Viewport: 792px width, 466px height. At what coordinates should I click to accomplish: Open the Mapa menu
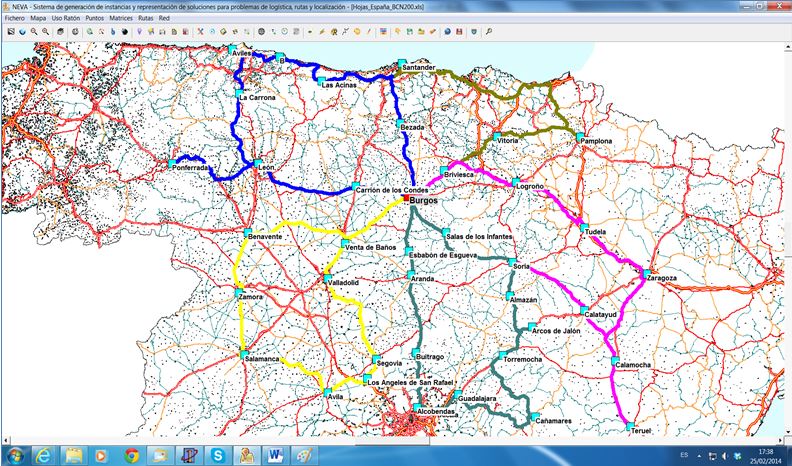point(38,18)
